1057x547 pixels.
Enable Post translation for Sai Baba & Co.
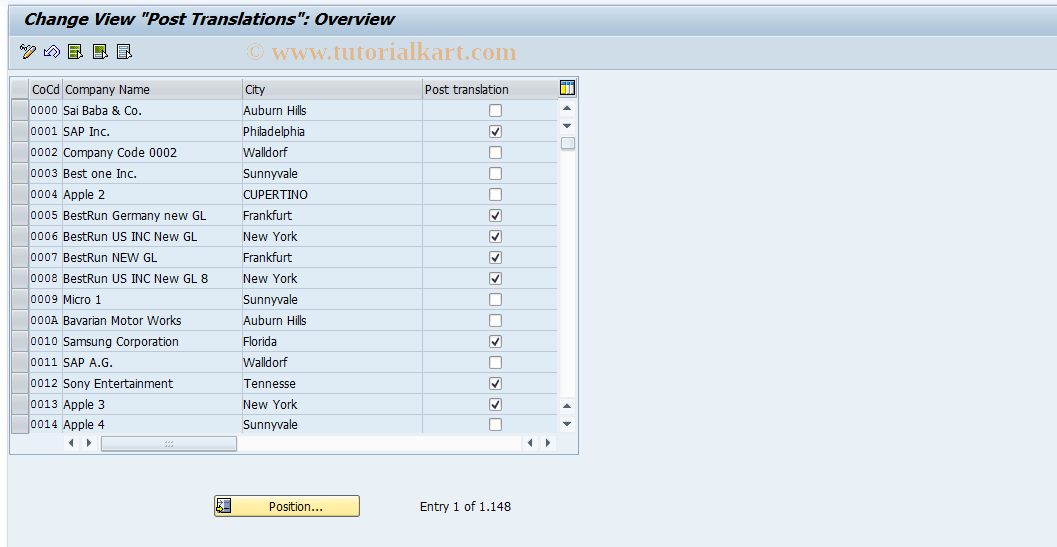(x=495, y=111)
